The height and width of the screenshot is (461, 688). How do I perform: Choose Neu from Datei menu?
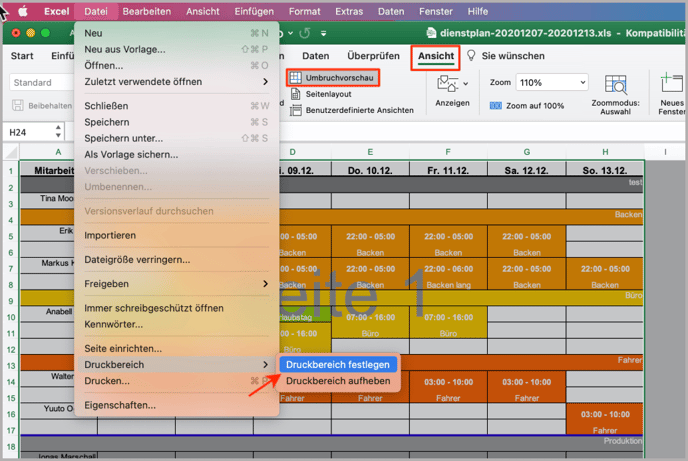point(176,33)
